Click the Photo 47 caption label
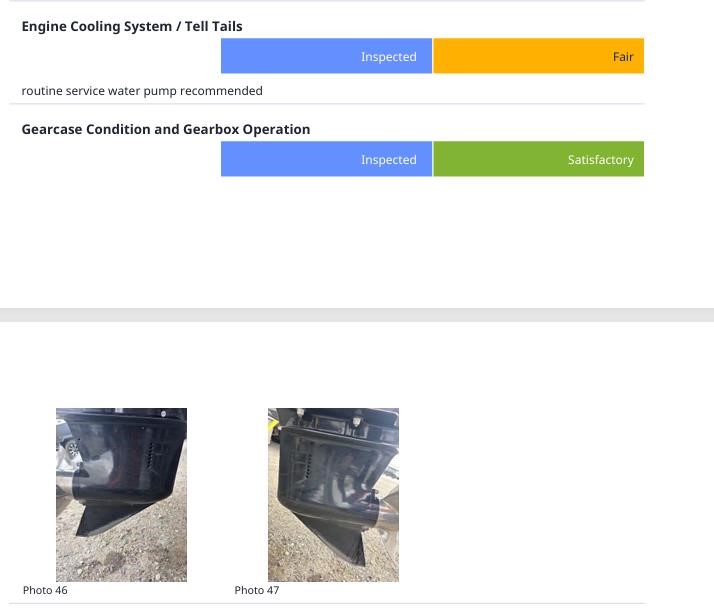 [257, 590]
